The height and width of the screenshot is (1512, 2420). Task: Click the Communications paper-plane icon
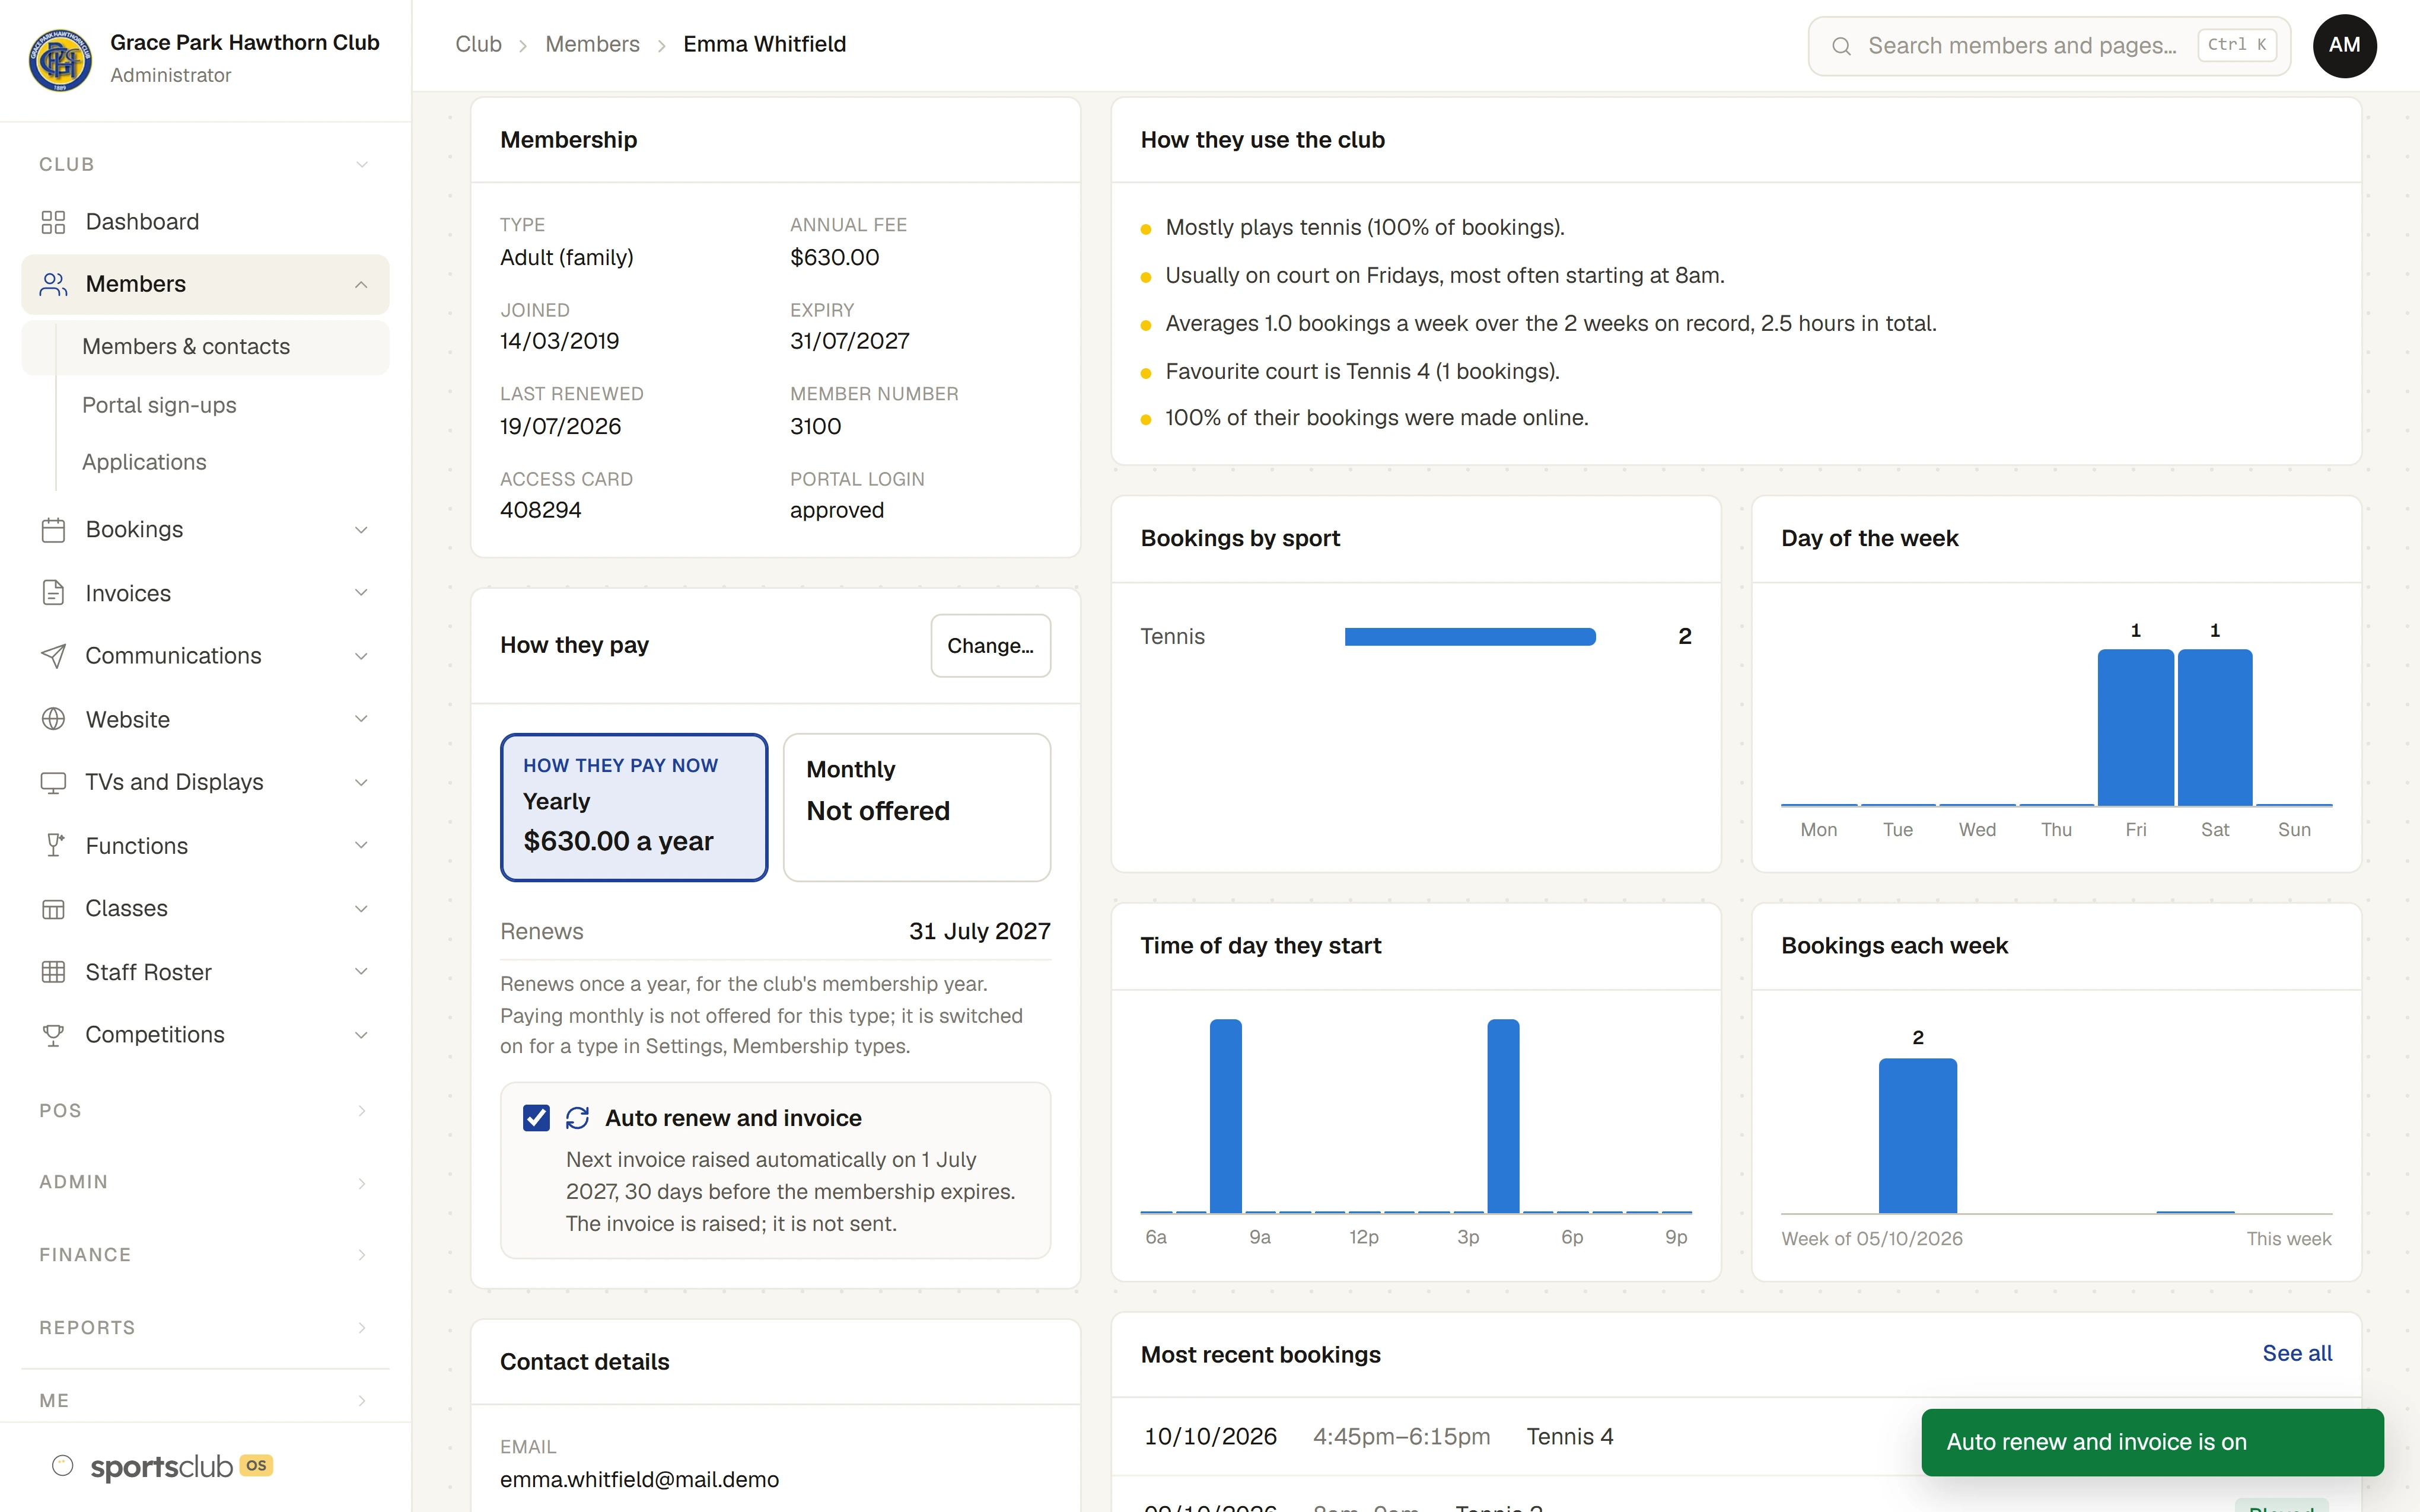53,656
